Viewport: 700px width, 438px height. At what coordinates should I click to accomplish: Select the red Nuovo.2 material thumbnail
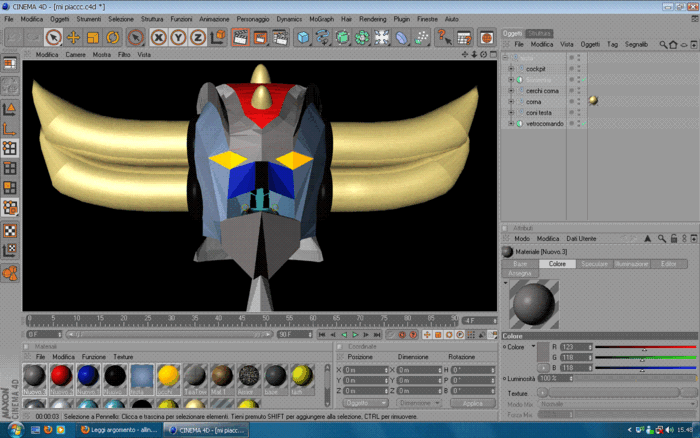(62, 379)
